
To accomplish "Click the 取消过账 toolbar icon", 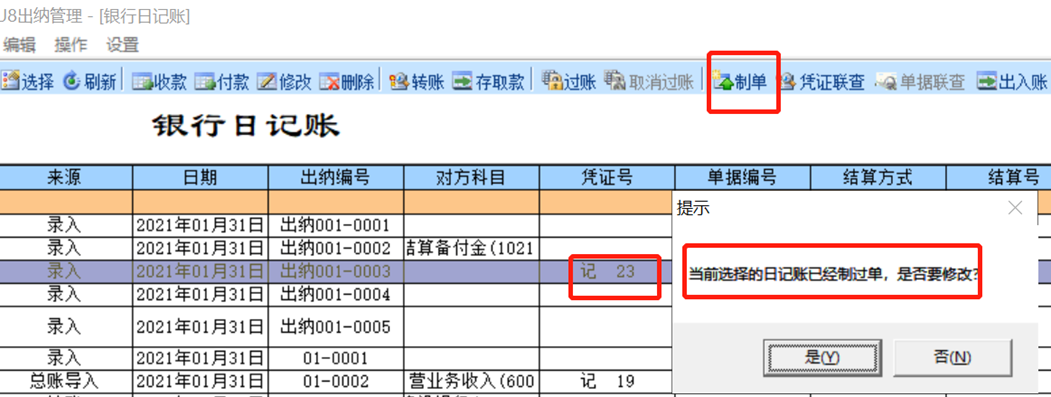I will tap(615, 81).
